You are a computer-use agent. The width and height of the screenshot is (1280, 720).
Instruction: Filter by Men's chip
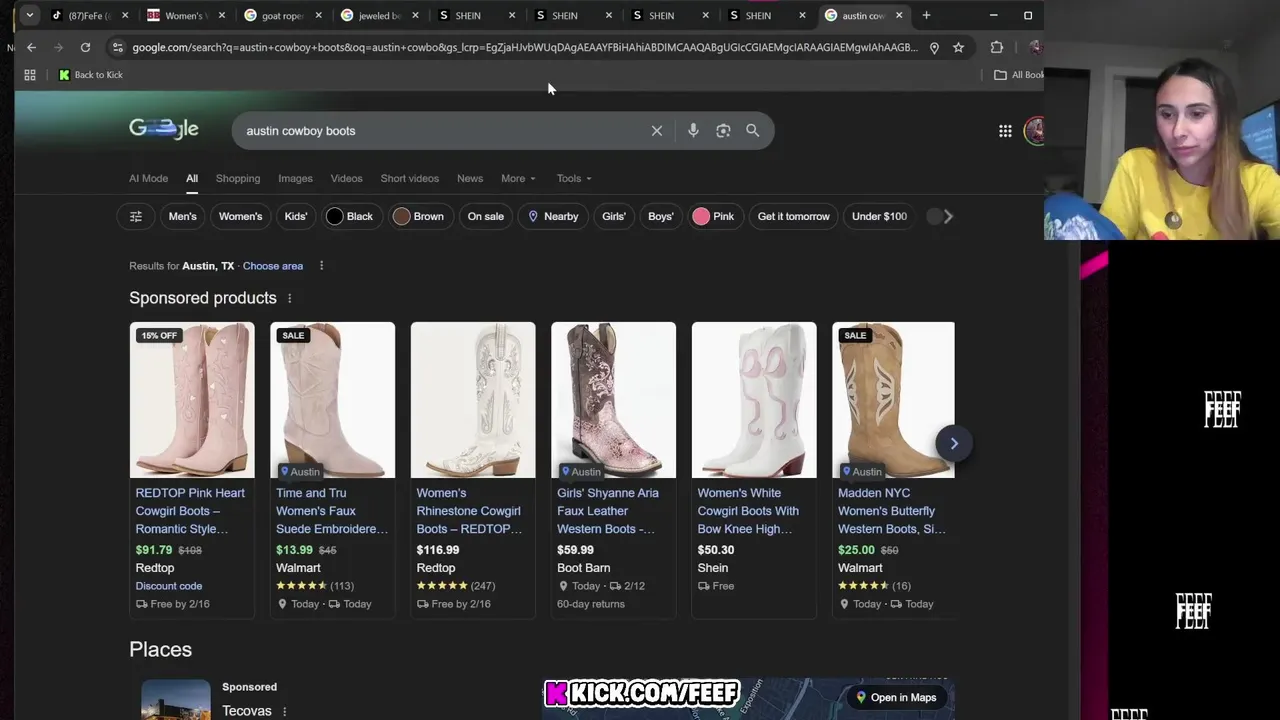[182, 216]
